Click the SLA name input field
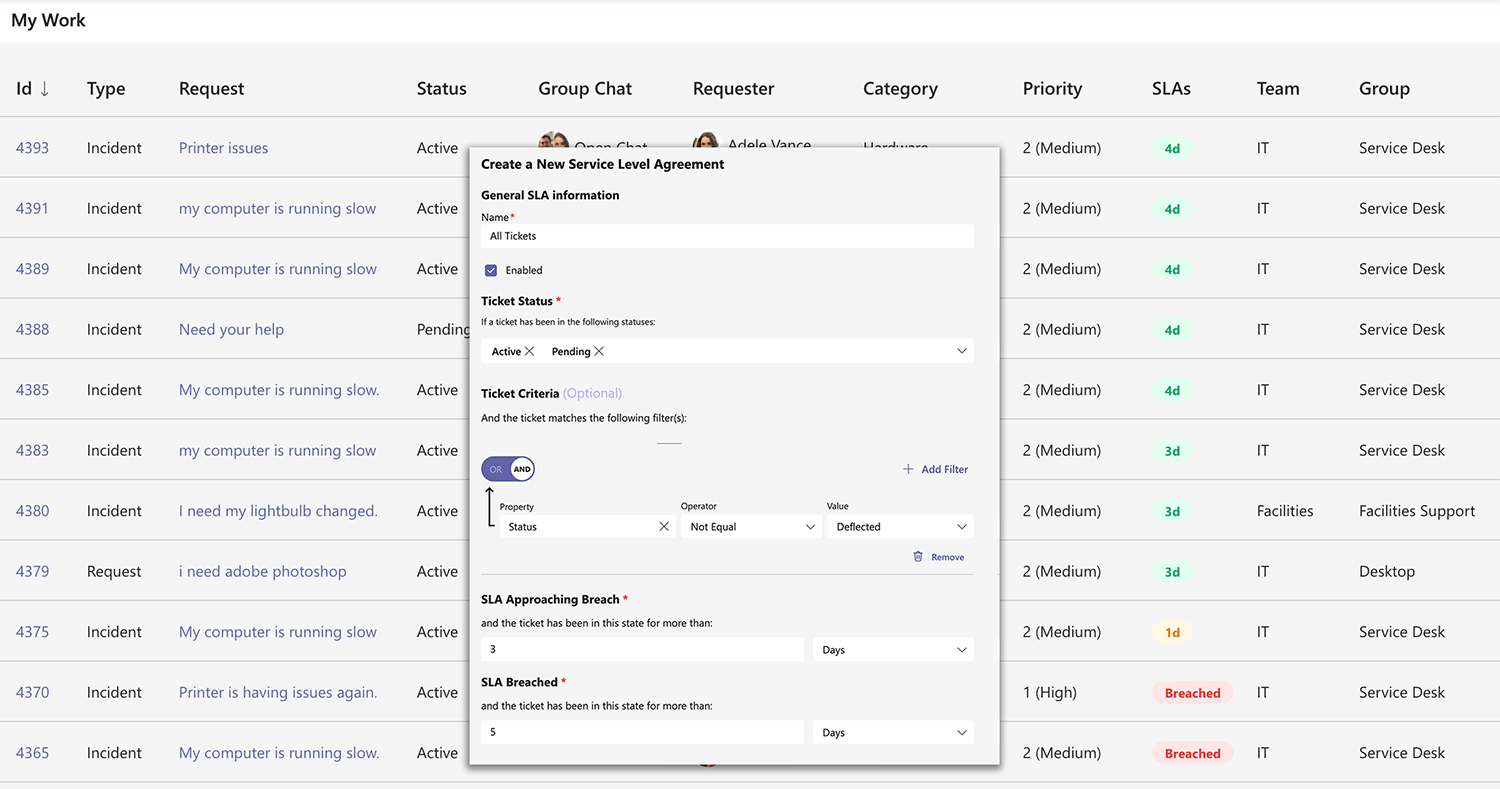Image resolution: width=1500 pixels, height=789 pixels. click(x=727, y=236)
